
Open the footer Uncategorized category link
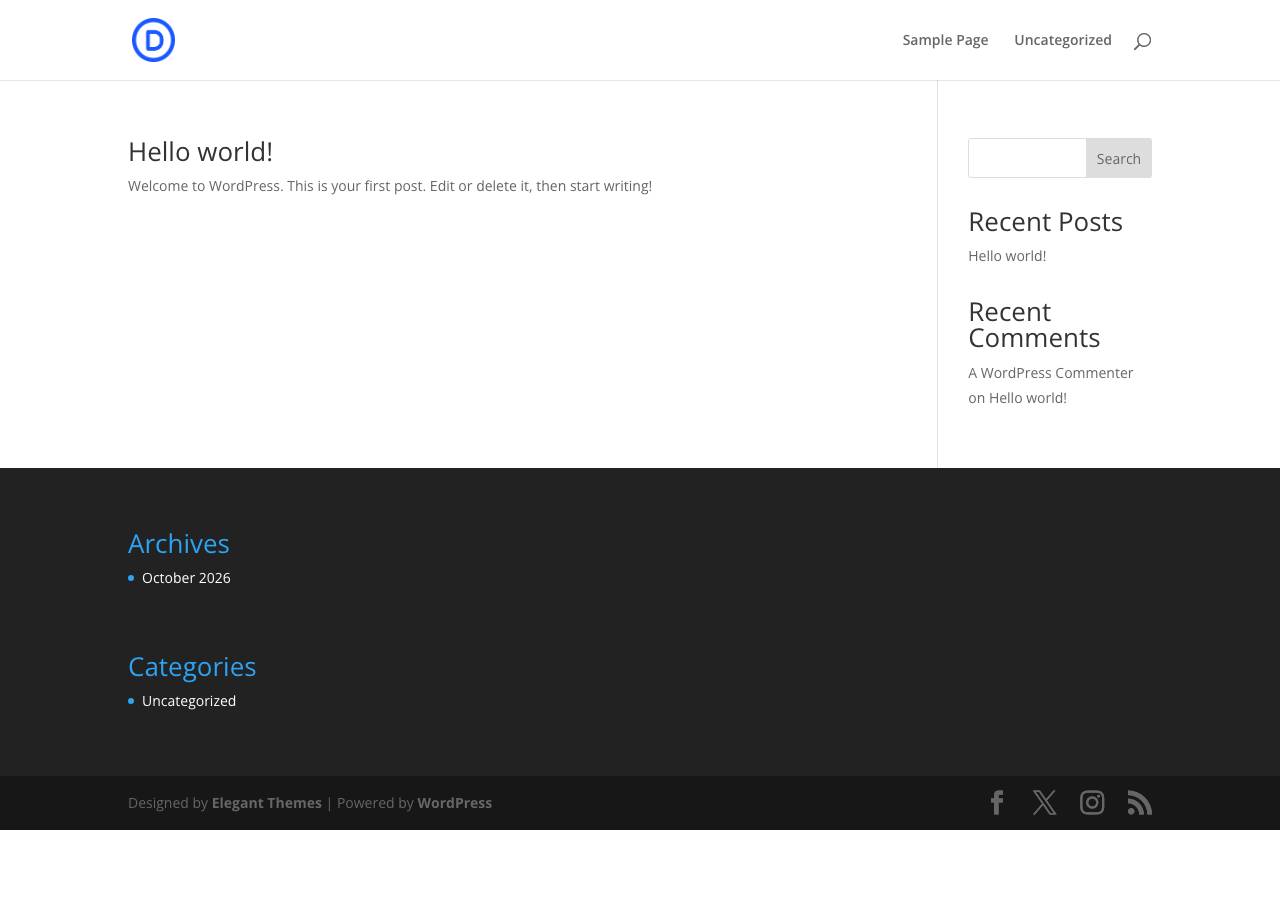[x=189, y=701]
